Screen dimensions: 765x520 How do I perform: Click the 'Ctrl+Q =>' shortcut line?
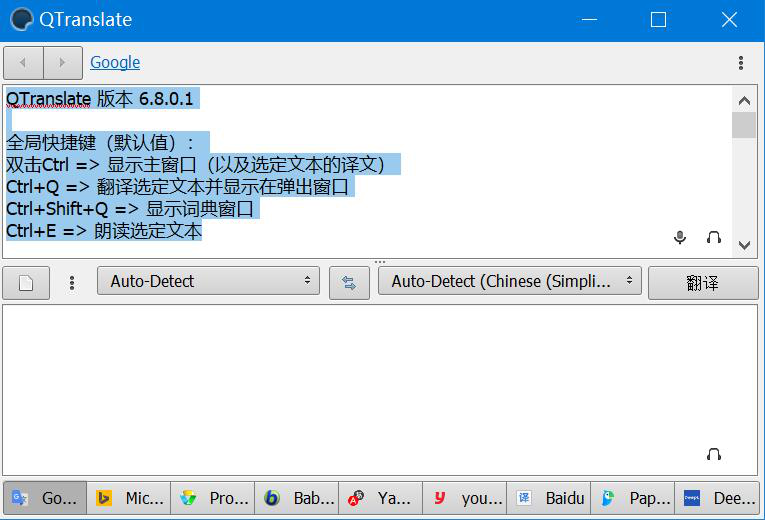pyautogui.click(x=178, y=187)
